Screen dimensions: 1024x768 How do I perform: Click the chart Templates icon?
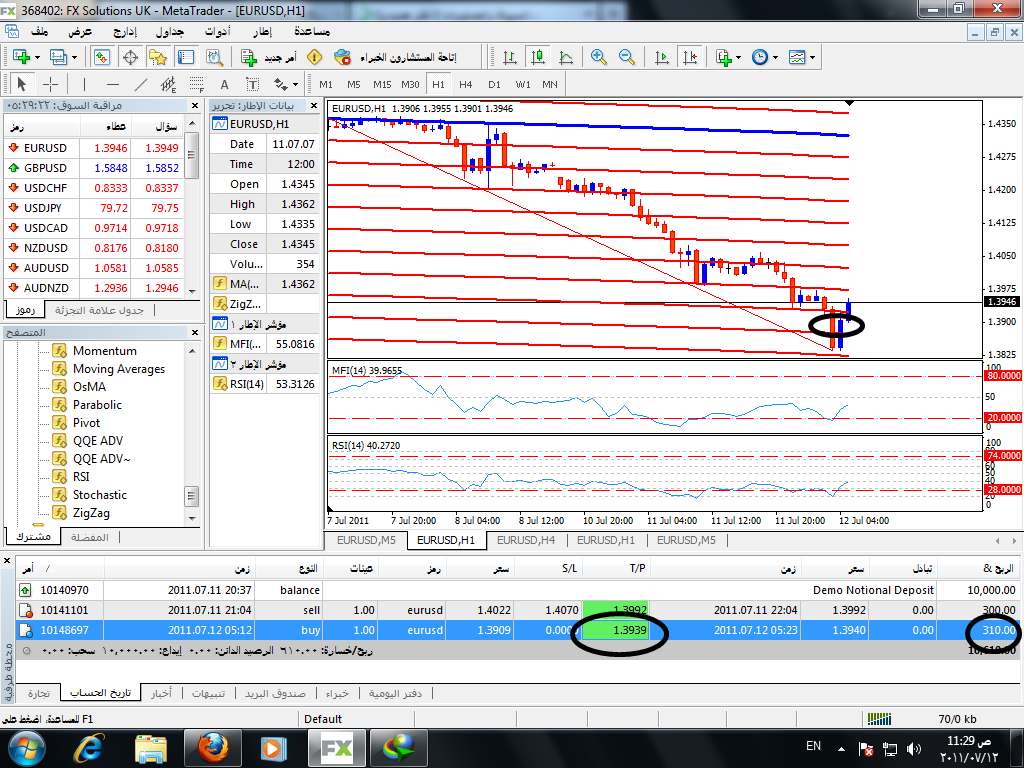[797, 57]
